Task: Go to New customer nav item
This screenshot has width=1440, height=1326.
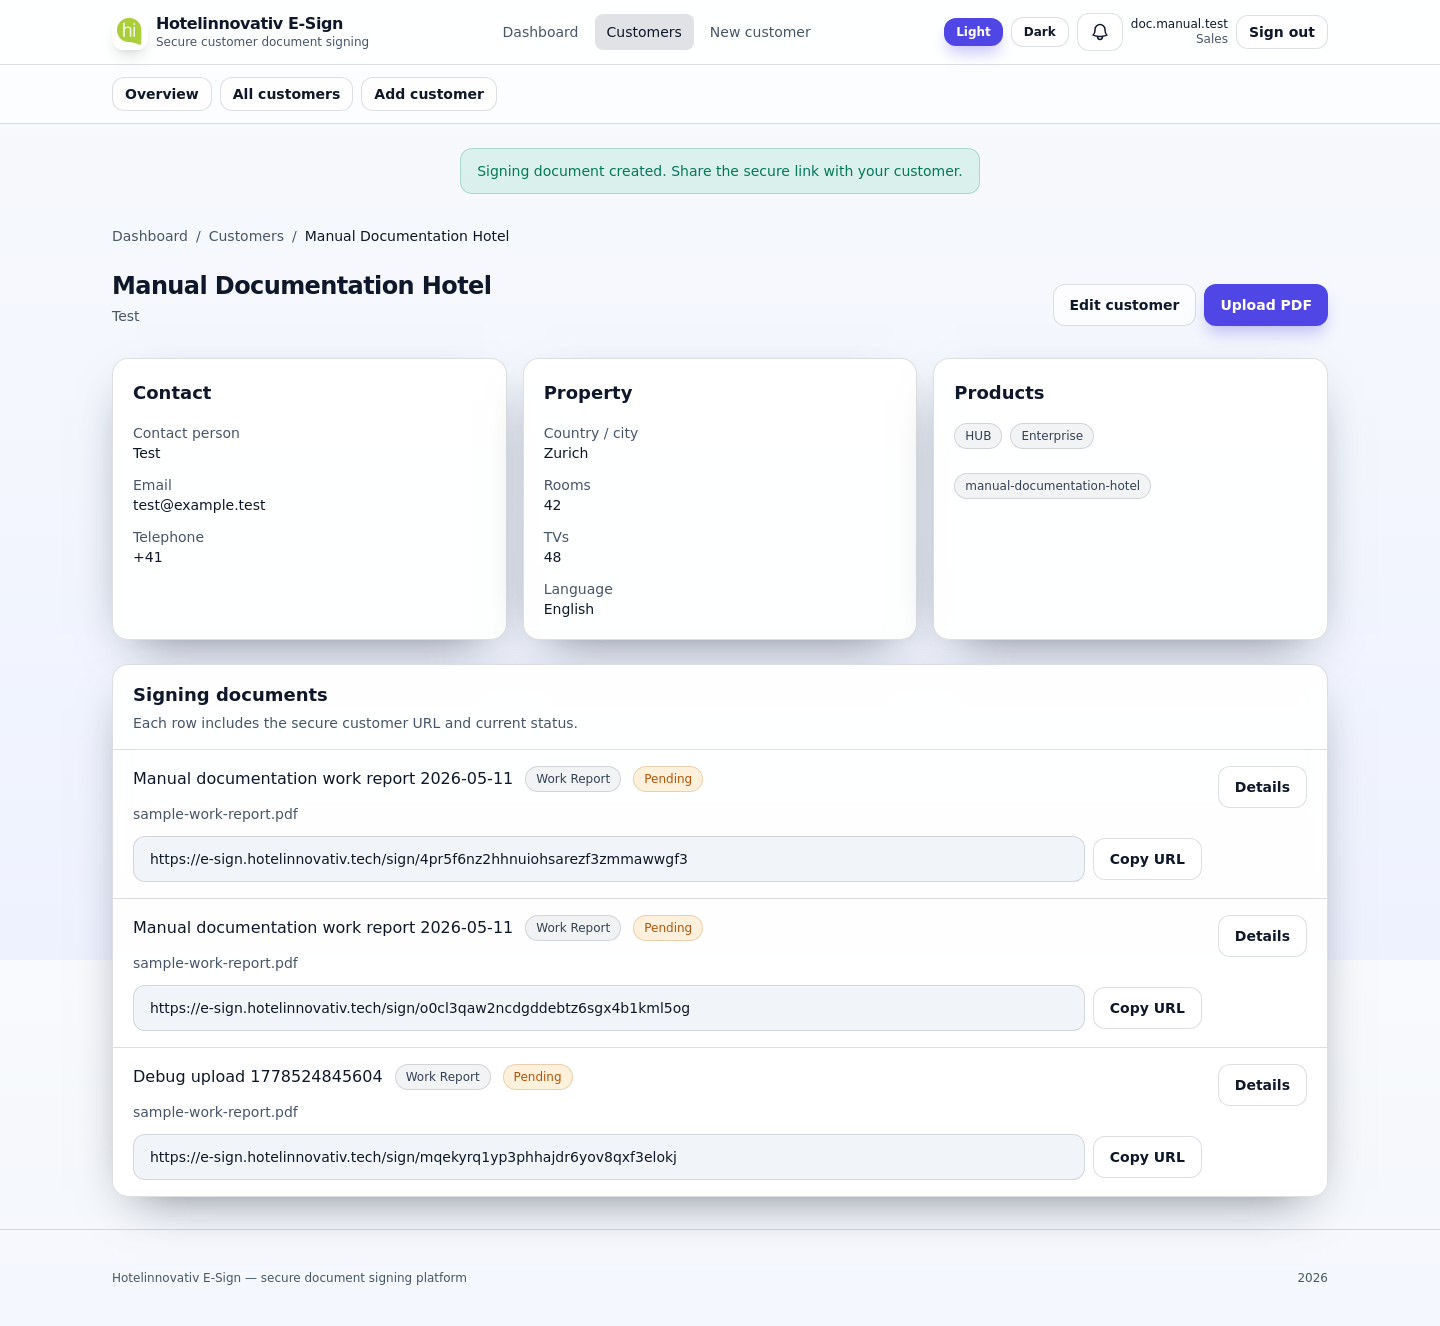Action: tap(760, 32)
